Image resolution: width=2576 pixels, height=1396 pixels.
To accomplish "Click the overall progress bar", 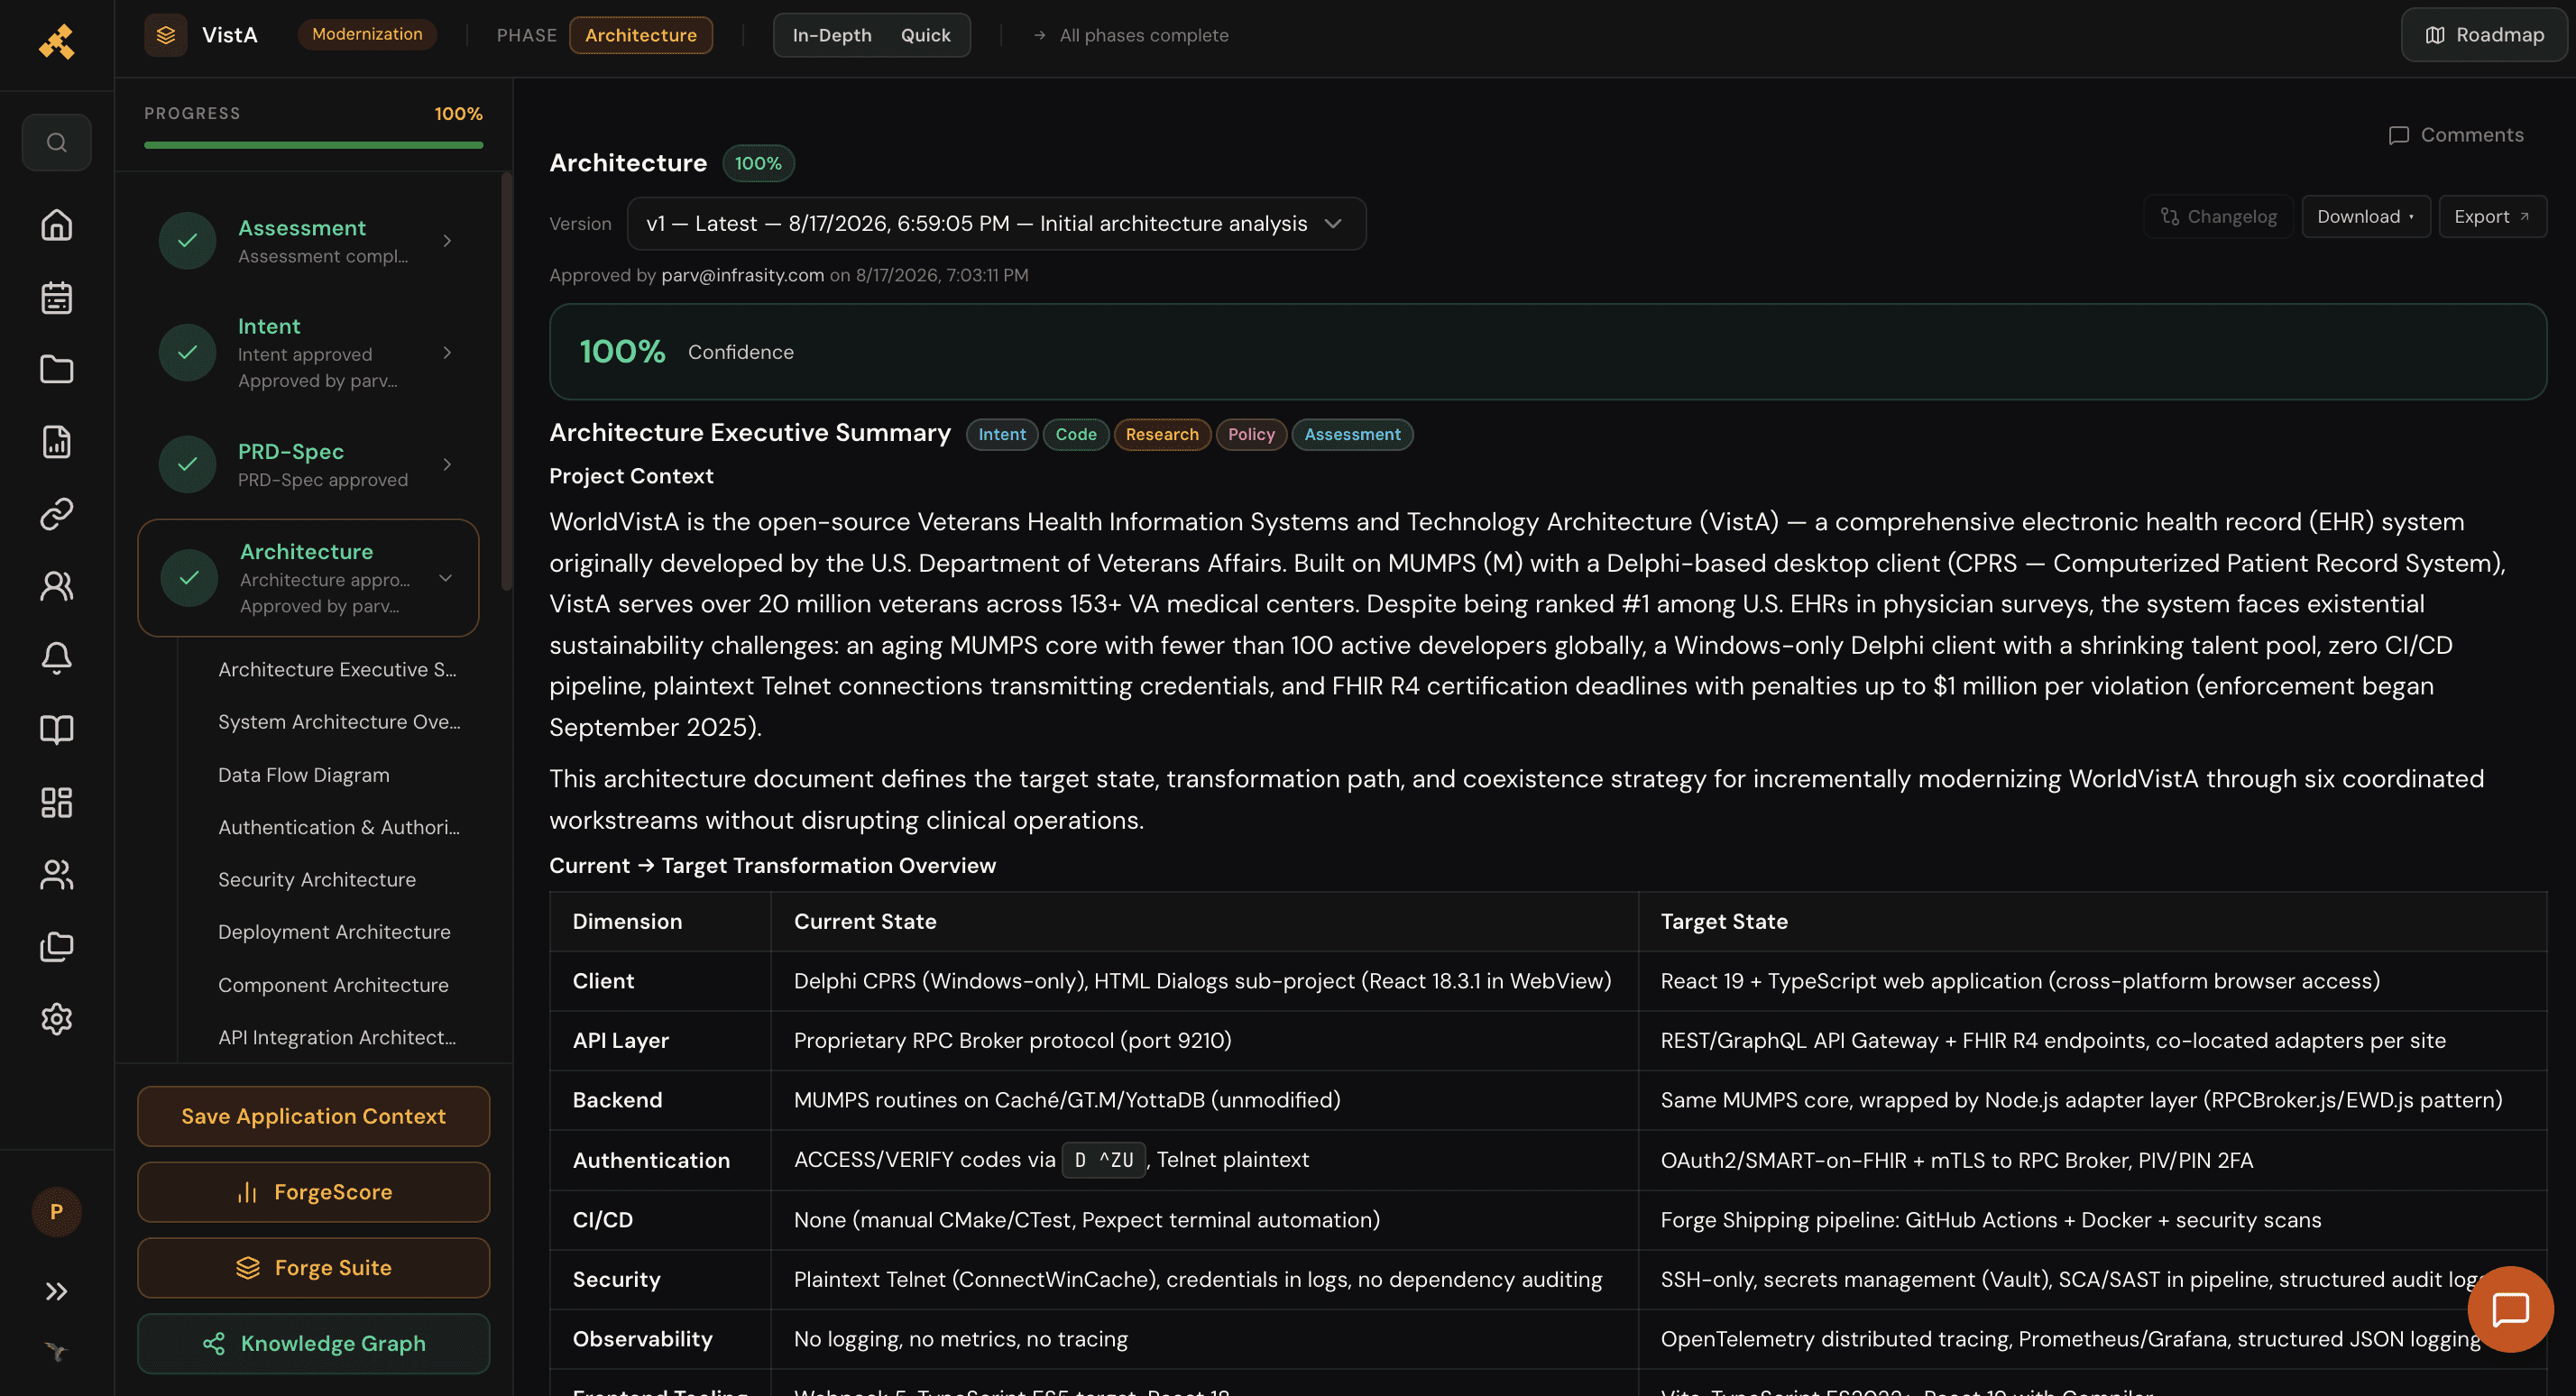I will tap(314, 145).
